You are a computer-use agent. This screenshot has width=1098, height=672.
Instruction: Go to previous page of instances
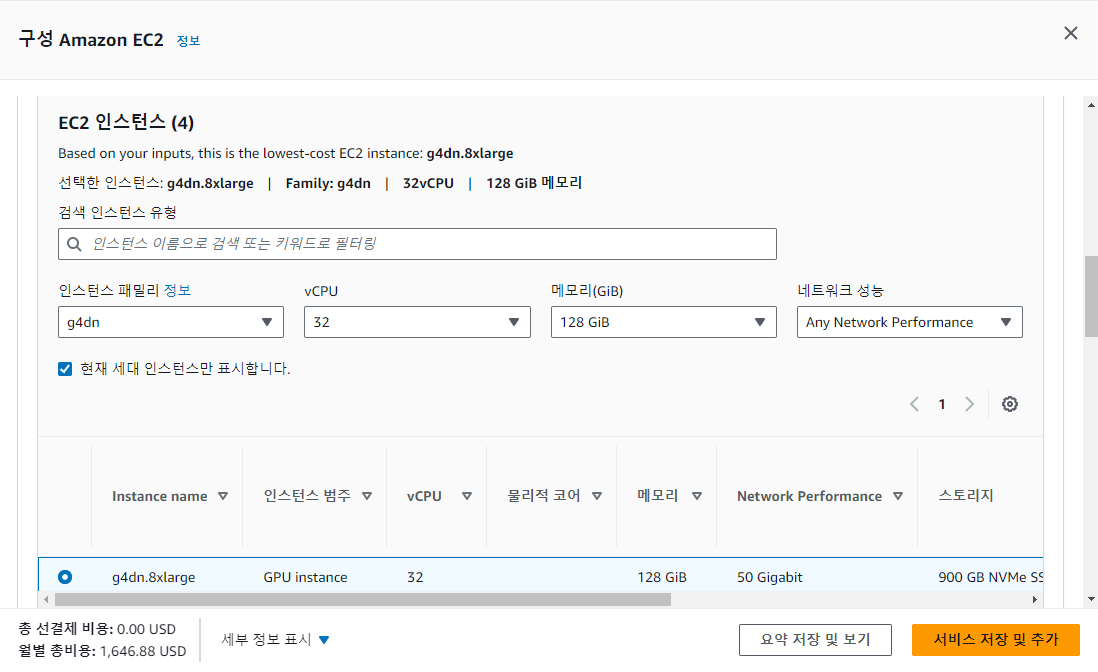(x=914, y=404)
